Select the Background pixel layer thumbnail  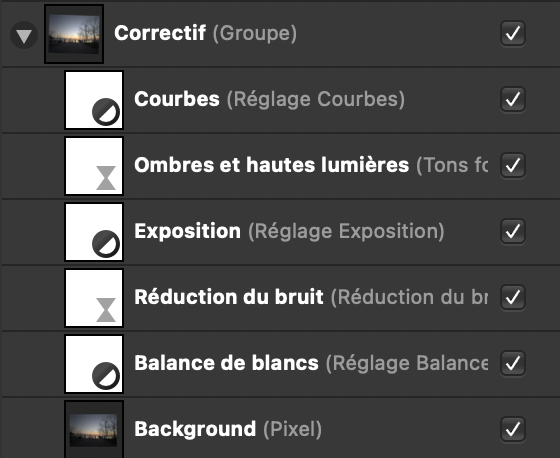pos(94,429)
